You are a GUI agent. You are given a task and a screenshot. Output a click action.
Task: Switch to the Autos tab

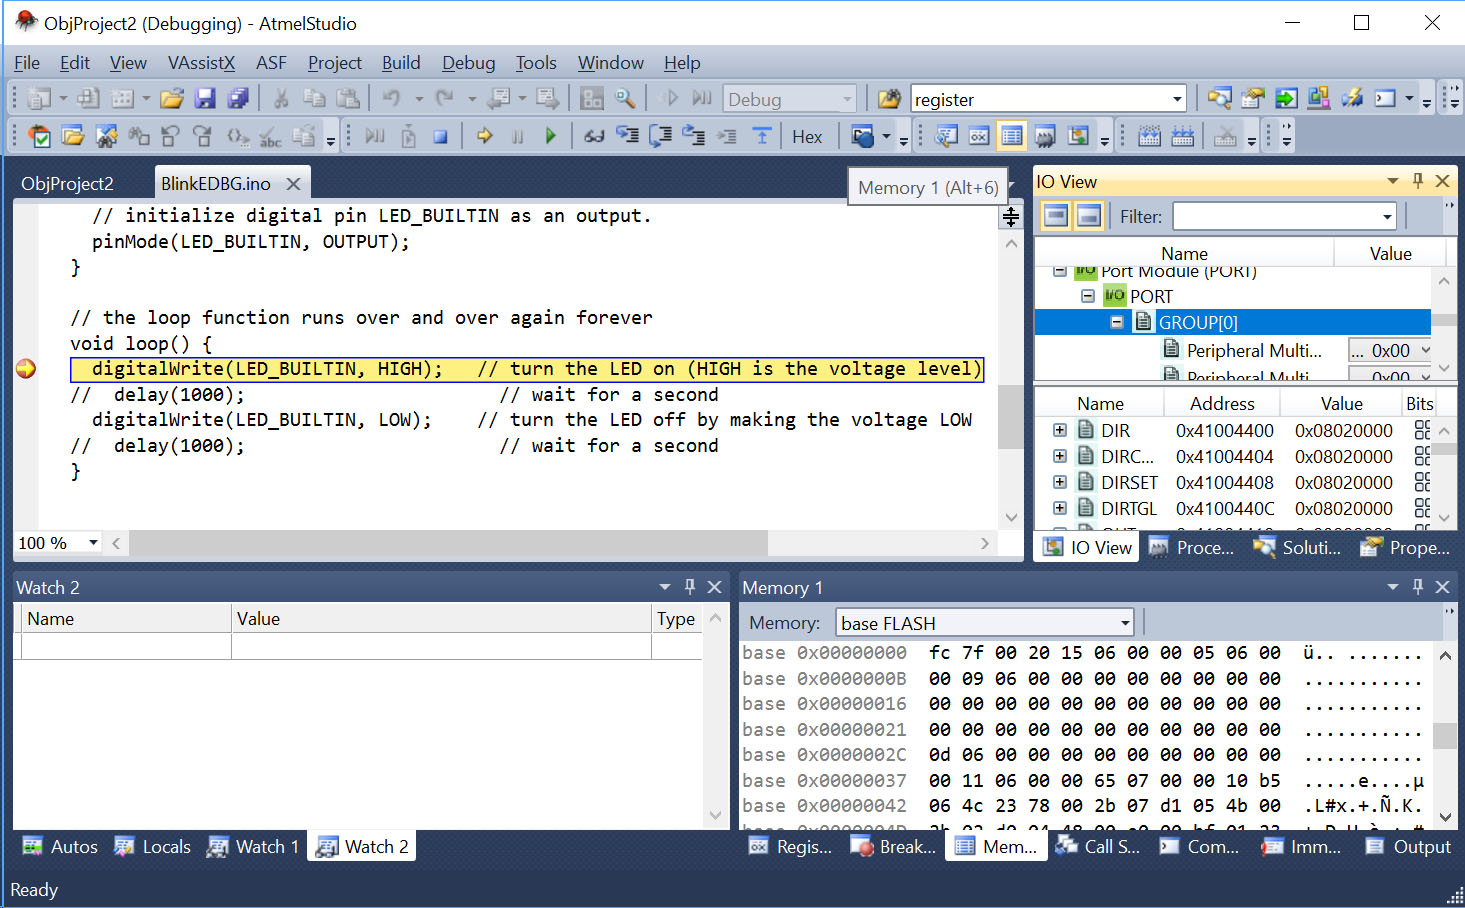[x=61, y=847]
